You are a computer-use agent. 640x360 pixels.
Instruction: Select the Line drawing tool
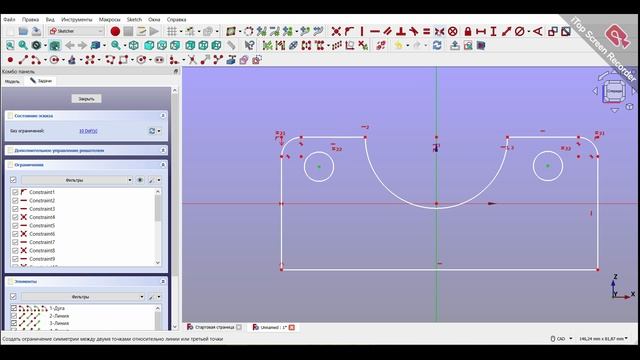23,60
